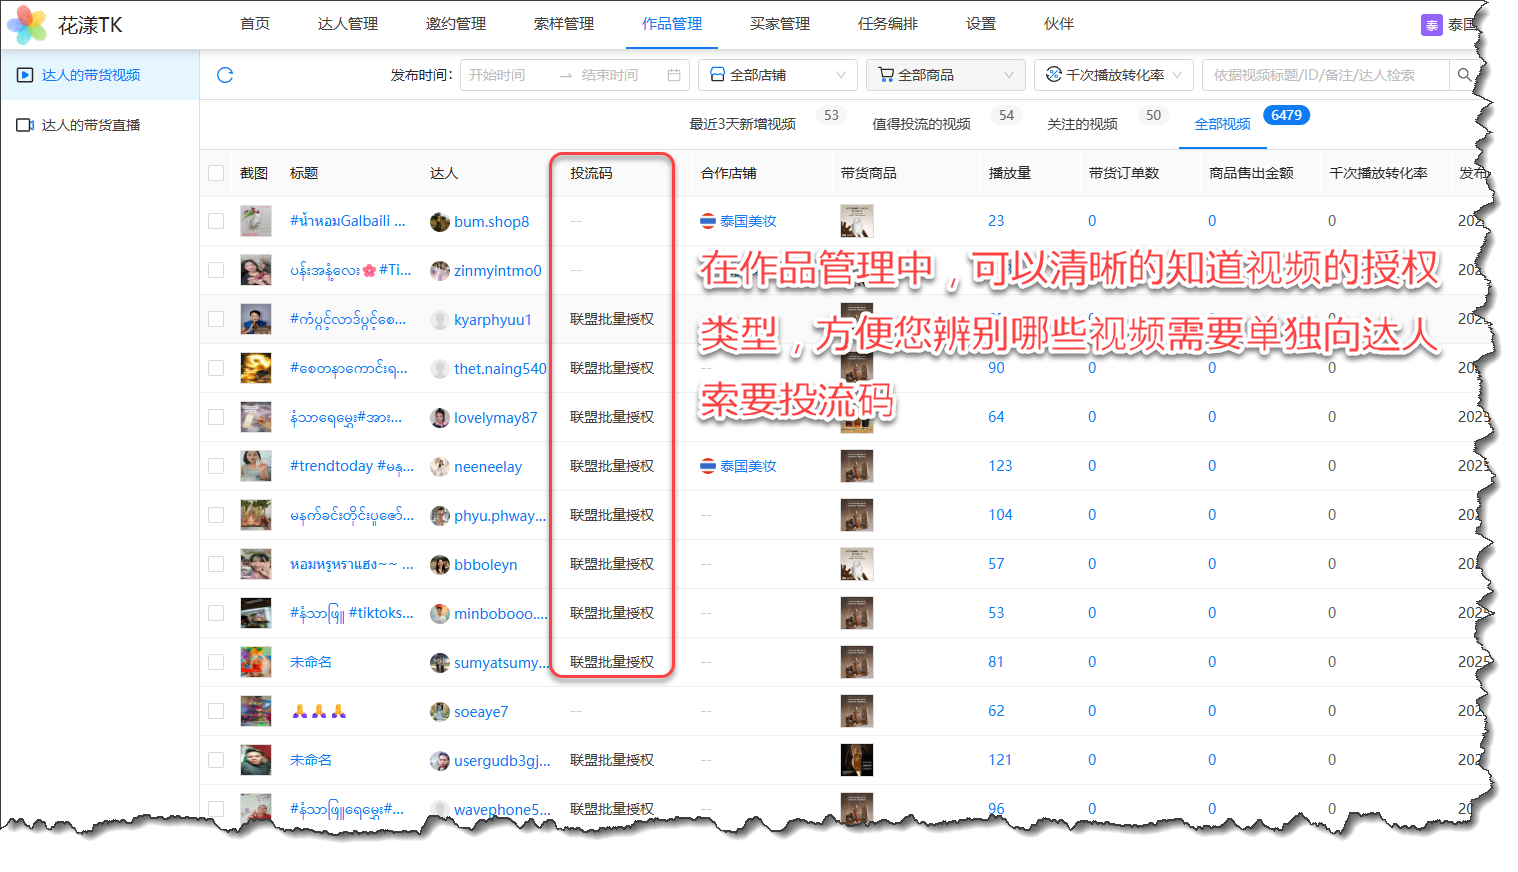Screen dimensions: 1518x872
Task: Expand the 全部商品 dropdown
Action: (945, 75)
